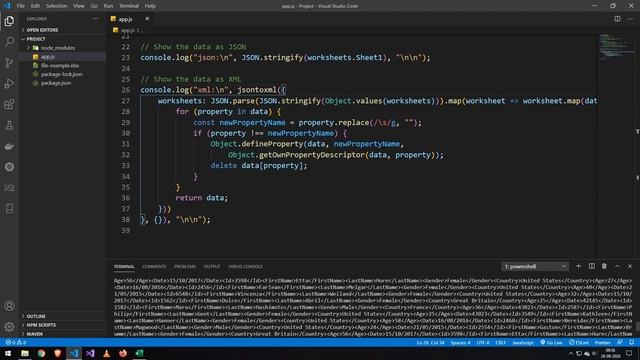Show hidden system tray icons chevron
Image resolution: width=640 pixels, height=360 pixels.
click(x=571, y=353)
